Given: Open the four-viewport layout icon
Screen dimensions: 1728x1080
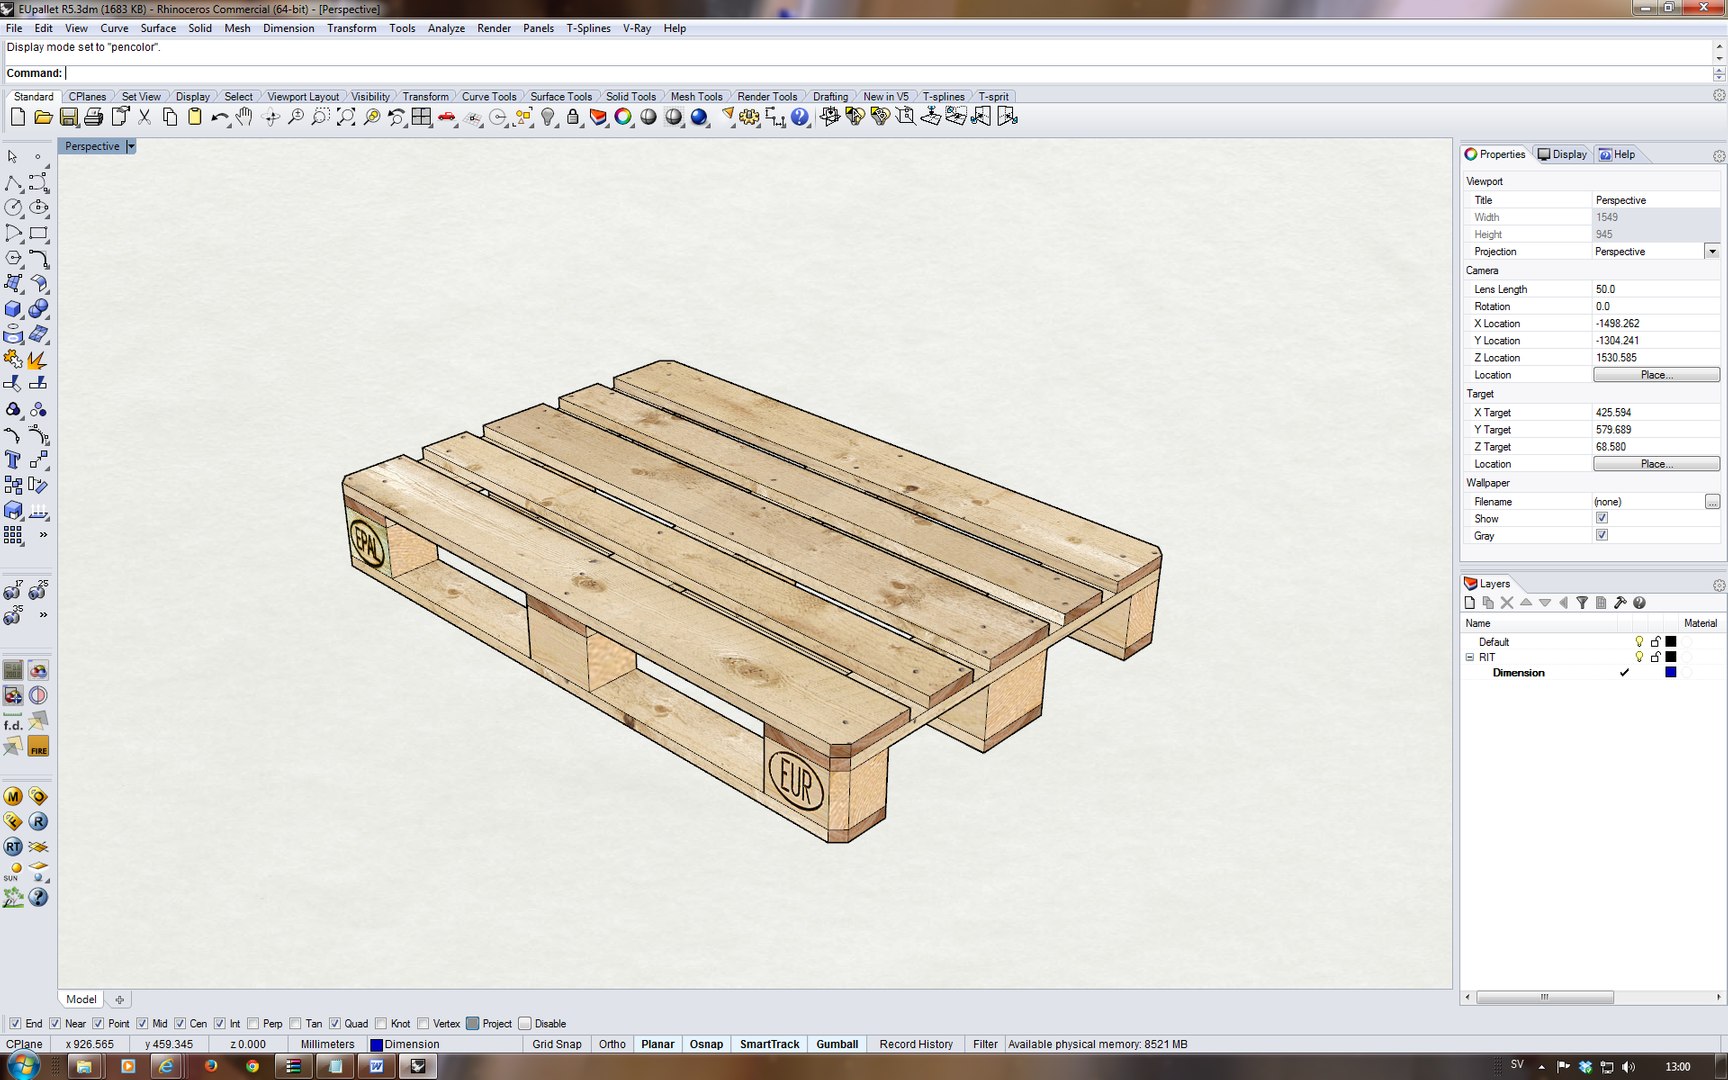Looking at the screenshot, I should click(421, 117).
